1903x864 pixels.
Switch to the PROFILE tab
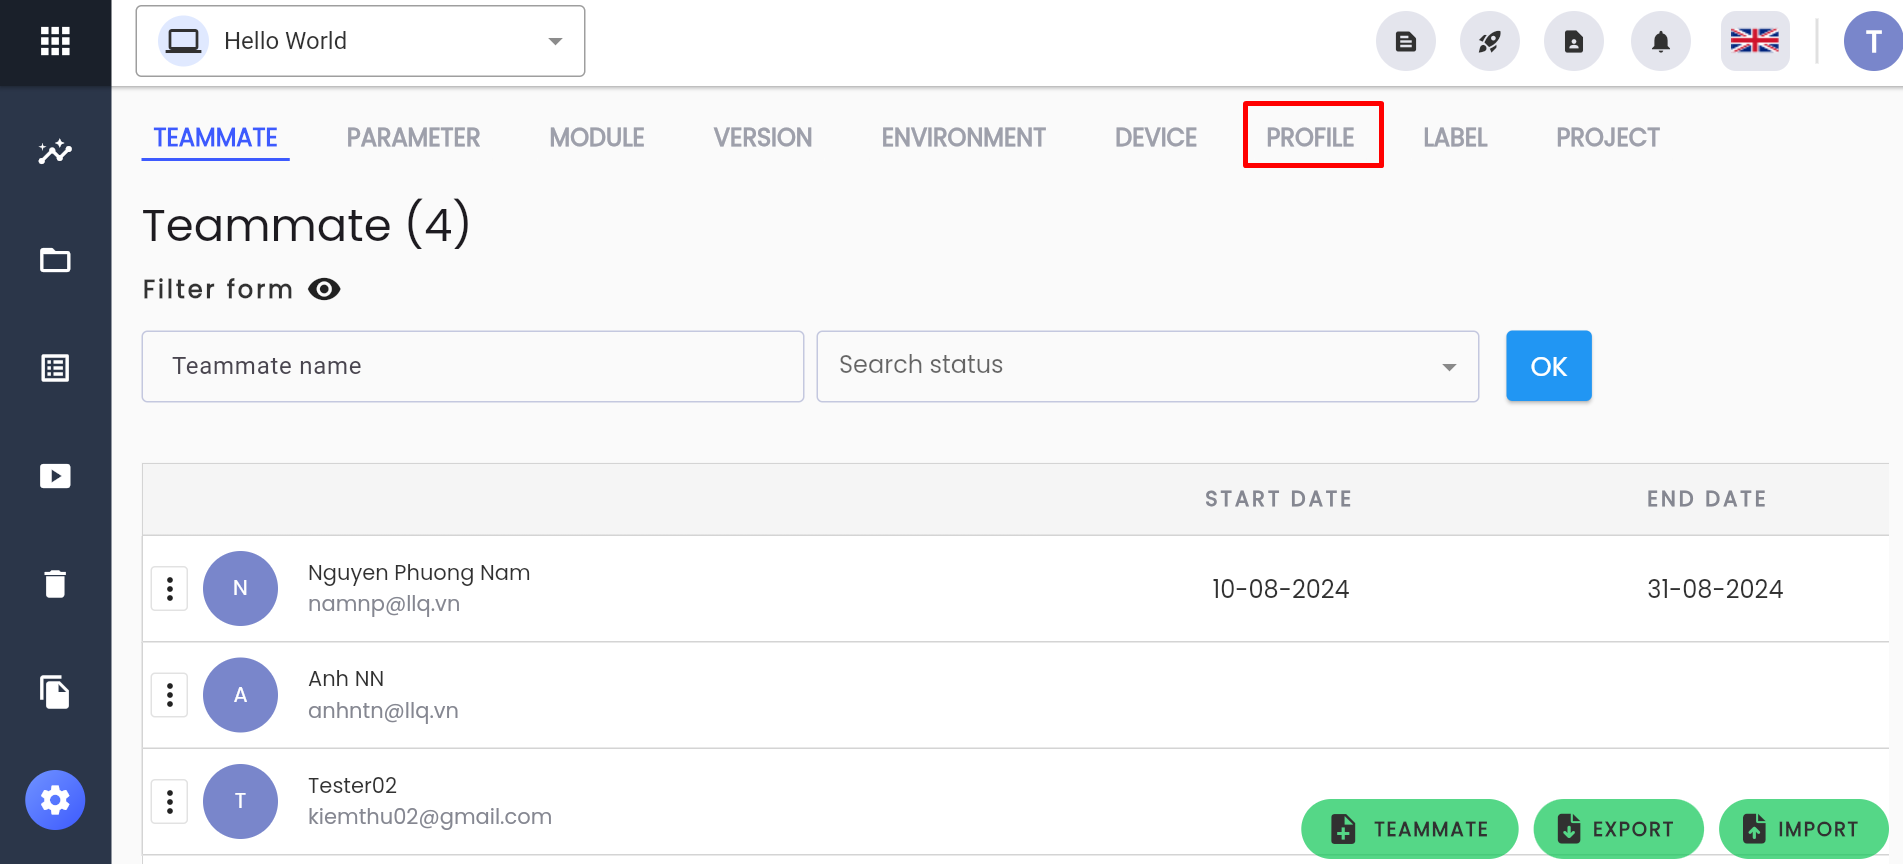coord(1311,137)
